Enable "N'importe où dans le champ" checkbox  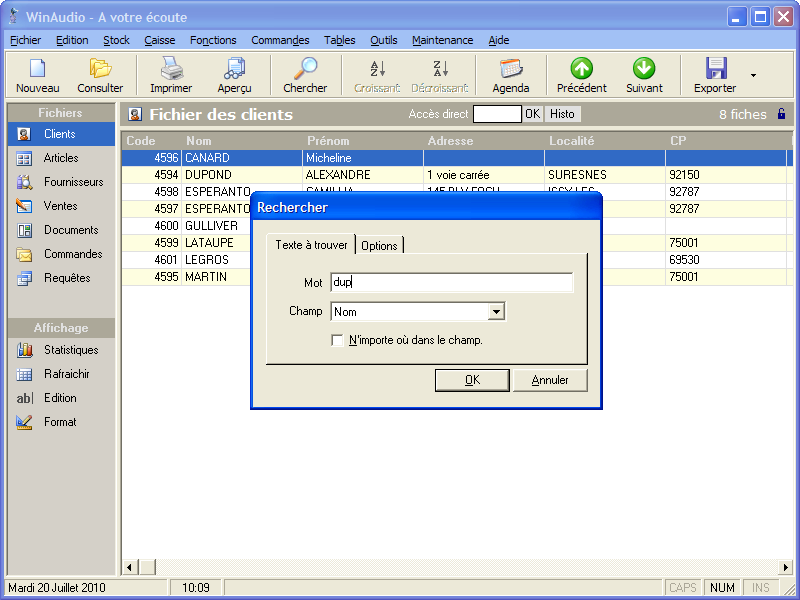(x=338, y=340)
